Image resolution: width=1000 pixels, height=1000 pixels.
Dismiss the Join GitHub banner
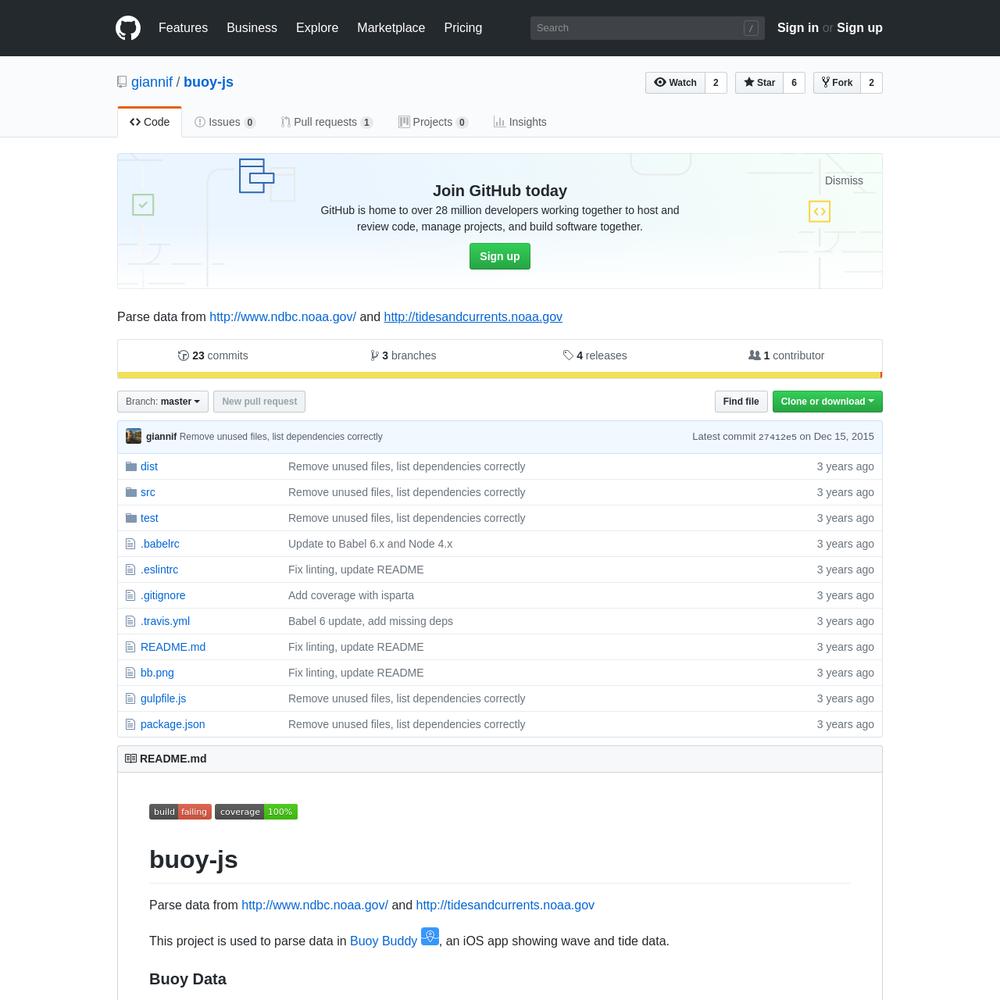844,180
